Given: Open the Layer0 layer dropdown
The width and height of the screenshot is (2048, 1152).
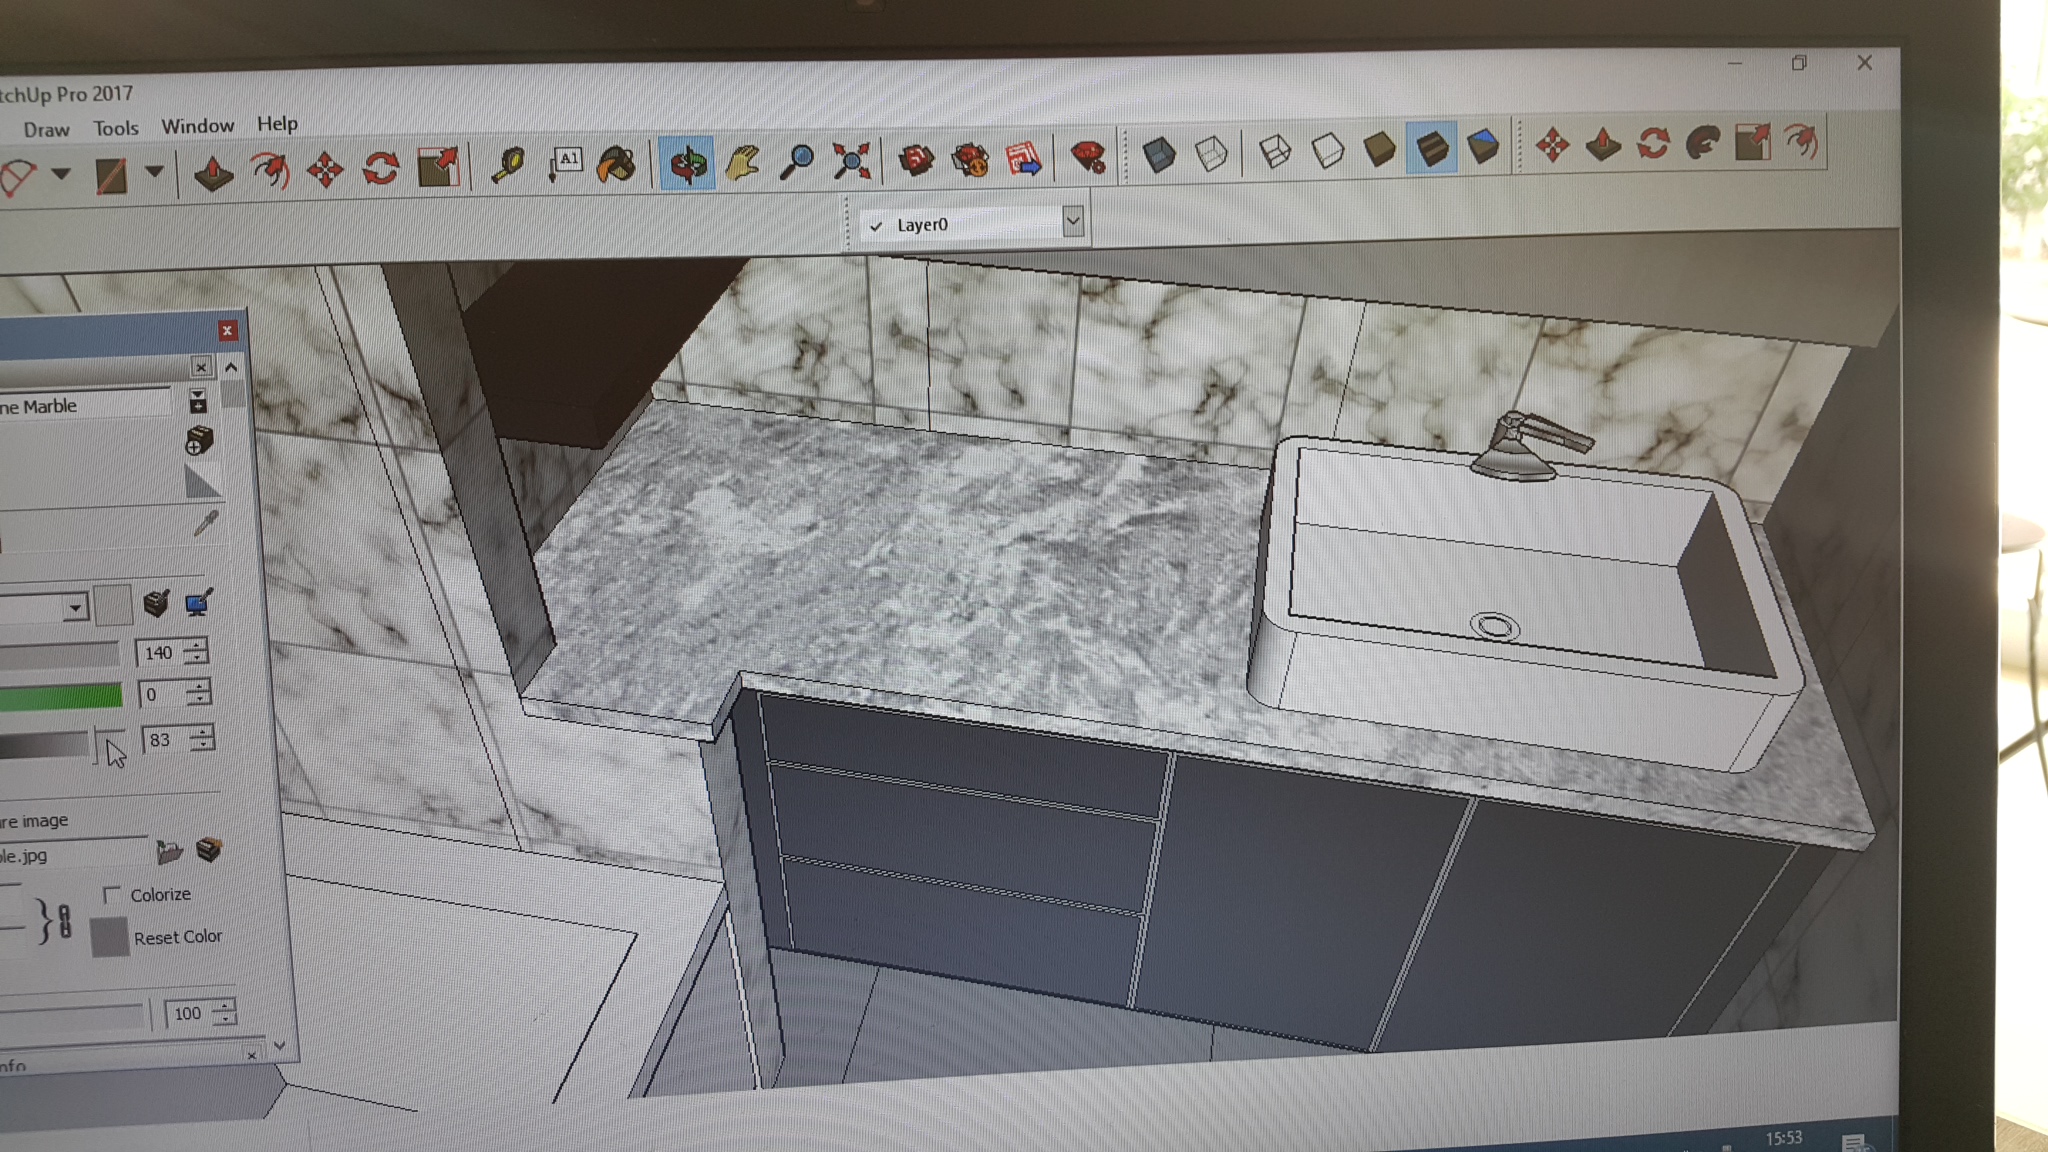Looking at the screenshot, I should 1073,221.
